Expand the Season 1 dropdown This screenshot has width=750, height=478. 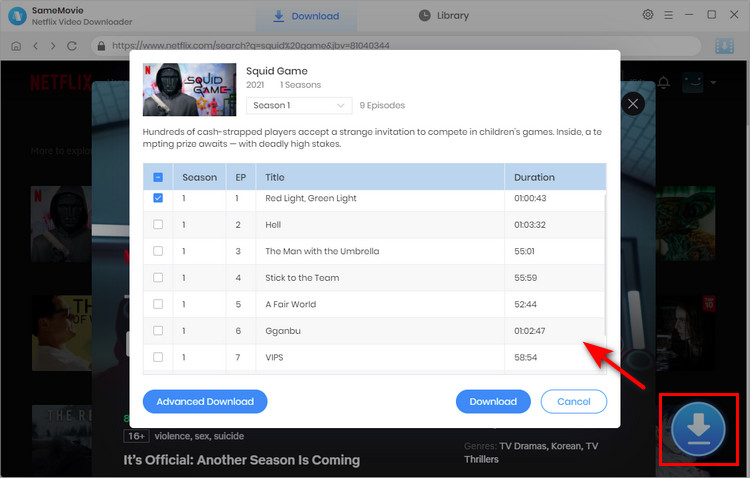tap(299, 105)
